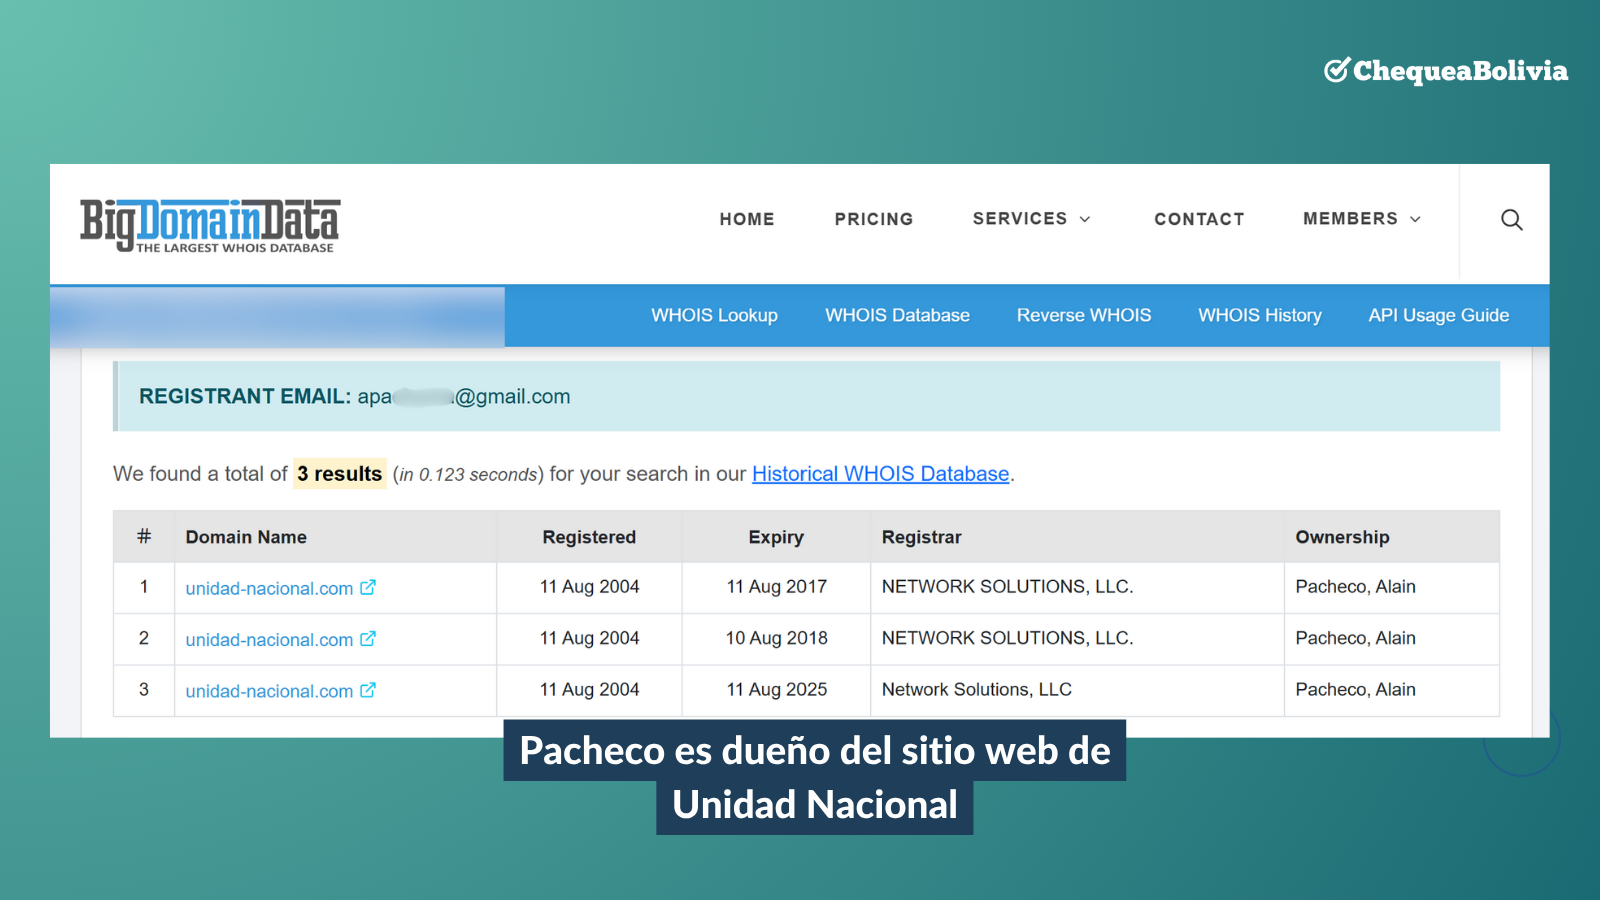Image resolution: width=1600 pixels, height=900 pixels.
Task: Click the search magnifier icon
Action: coord(1511,220)
